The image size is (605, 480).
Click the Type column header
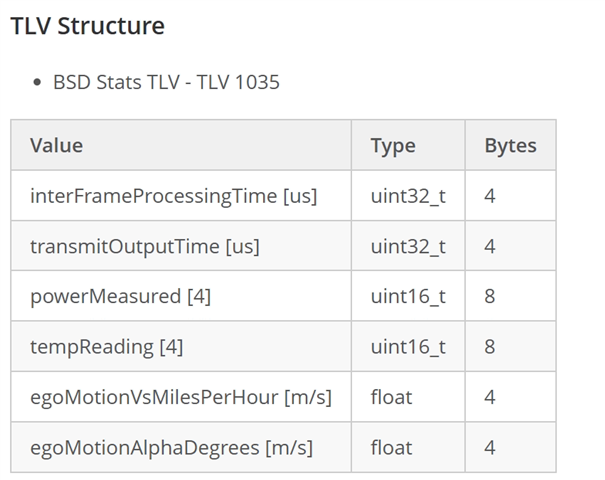pos(392,145)
